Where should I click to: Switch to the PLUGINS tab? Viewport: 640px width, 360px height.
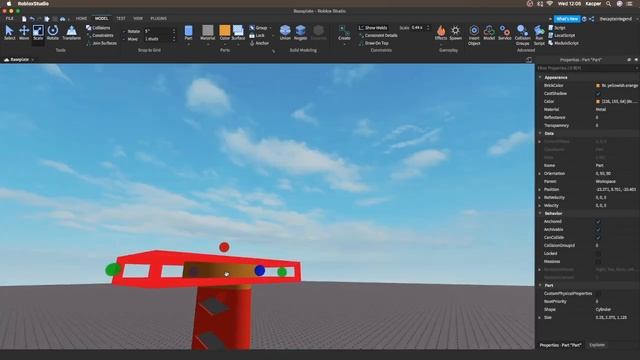(158, 19)
